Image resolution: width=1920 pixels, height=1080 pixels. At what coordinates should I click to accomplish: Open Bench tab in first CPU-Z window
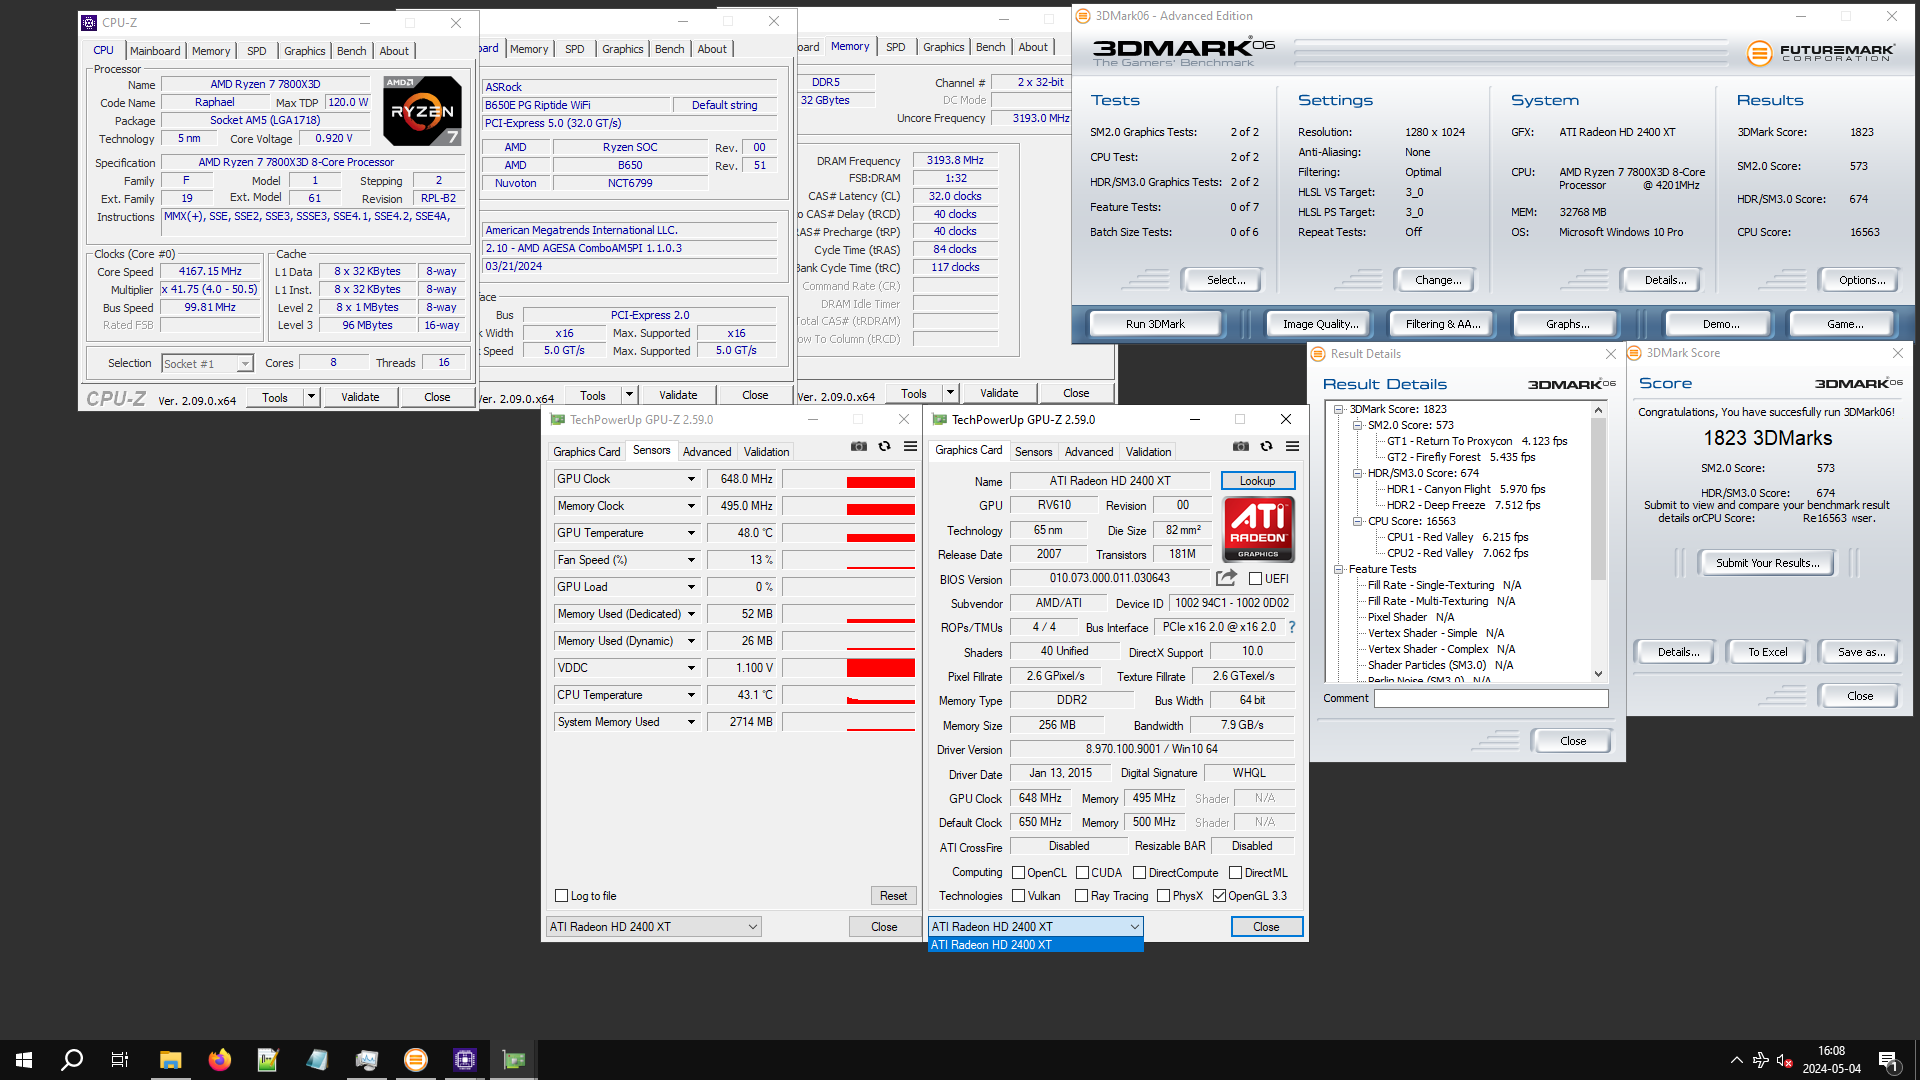point(351,51)
